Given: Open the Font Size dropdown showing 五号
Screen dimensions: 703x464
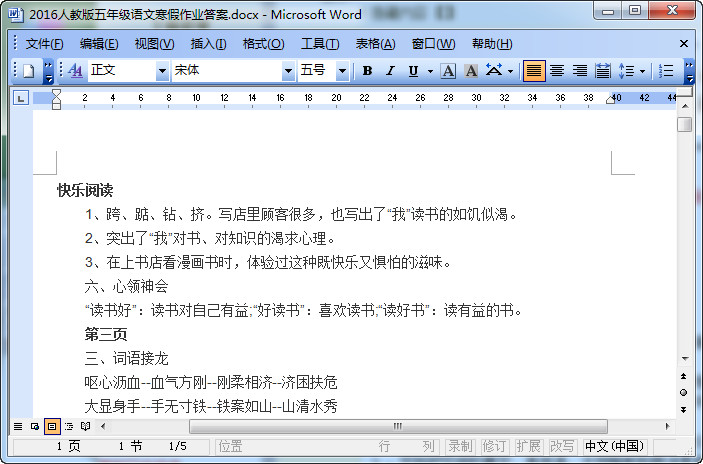Looking at the screenshot, I should pos(343,71).
